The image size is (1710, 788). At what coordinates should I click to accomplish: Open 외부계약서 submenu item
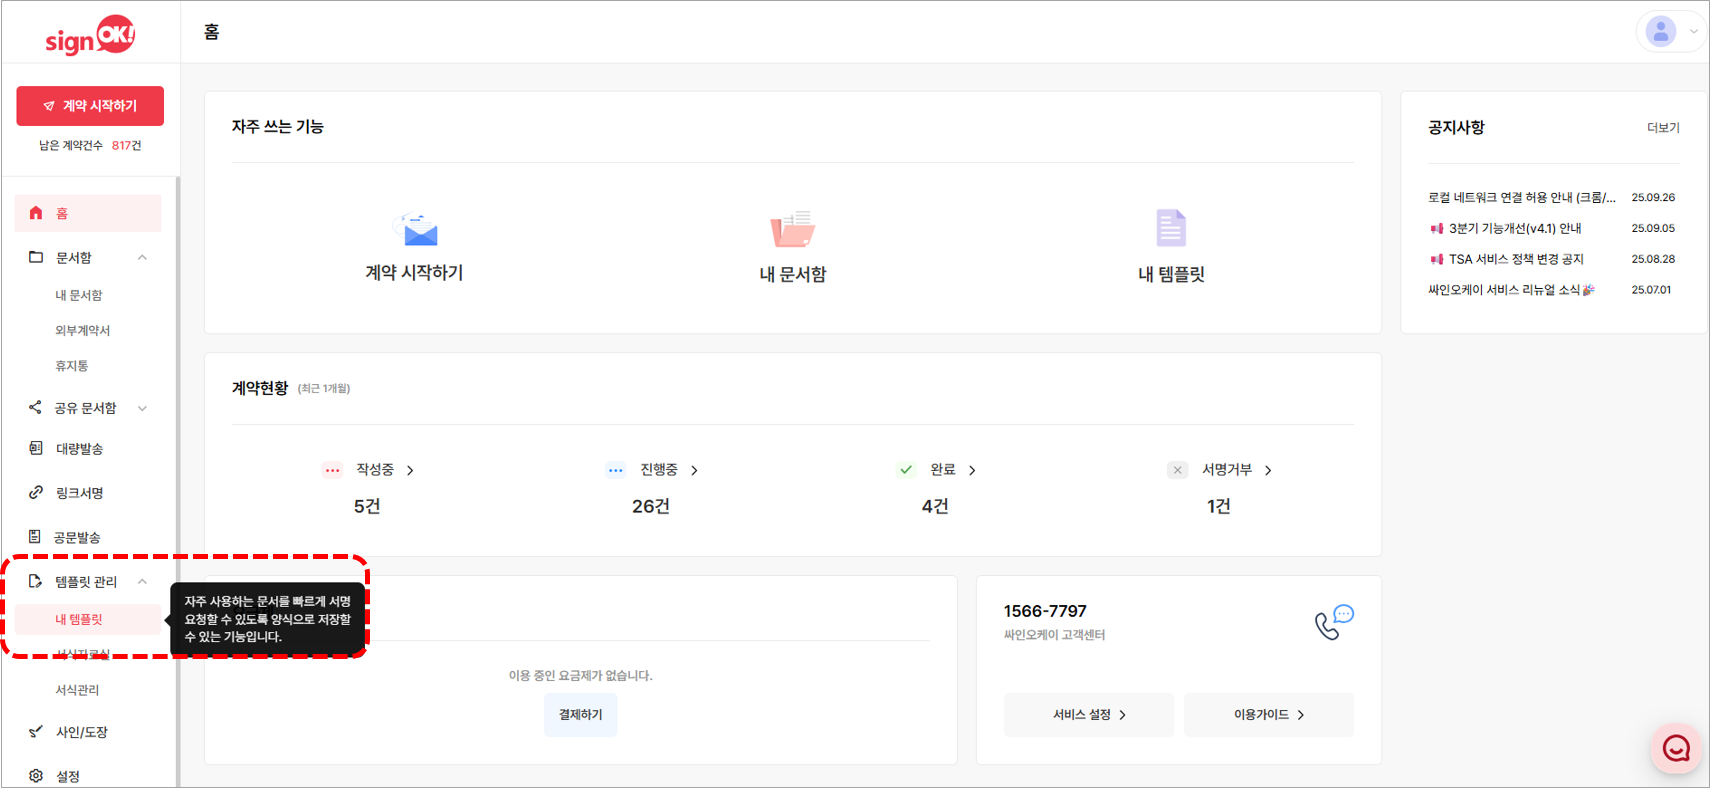click(x=82, y=331)
